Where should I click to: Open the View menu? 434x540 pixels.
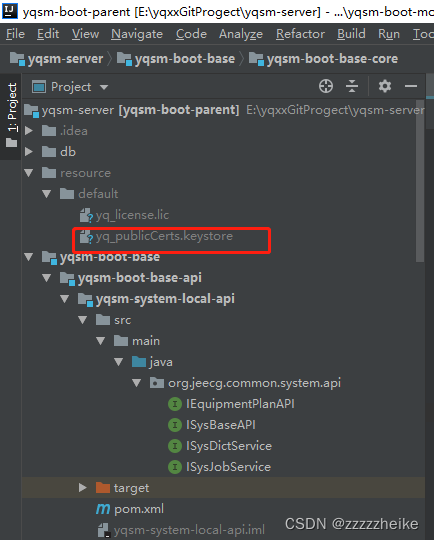[85, 34]
